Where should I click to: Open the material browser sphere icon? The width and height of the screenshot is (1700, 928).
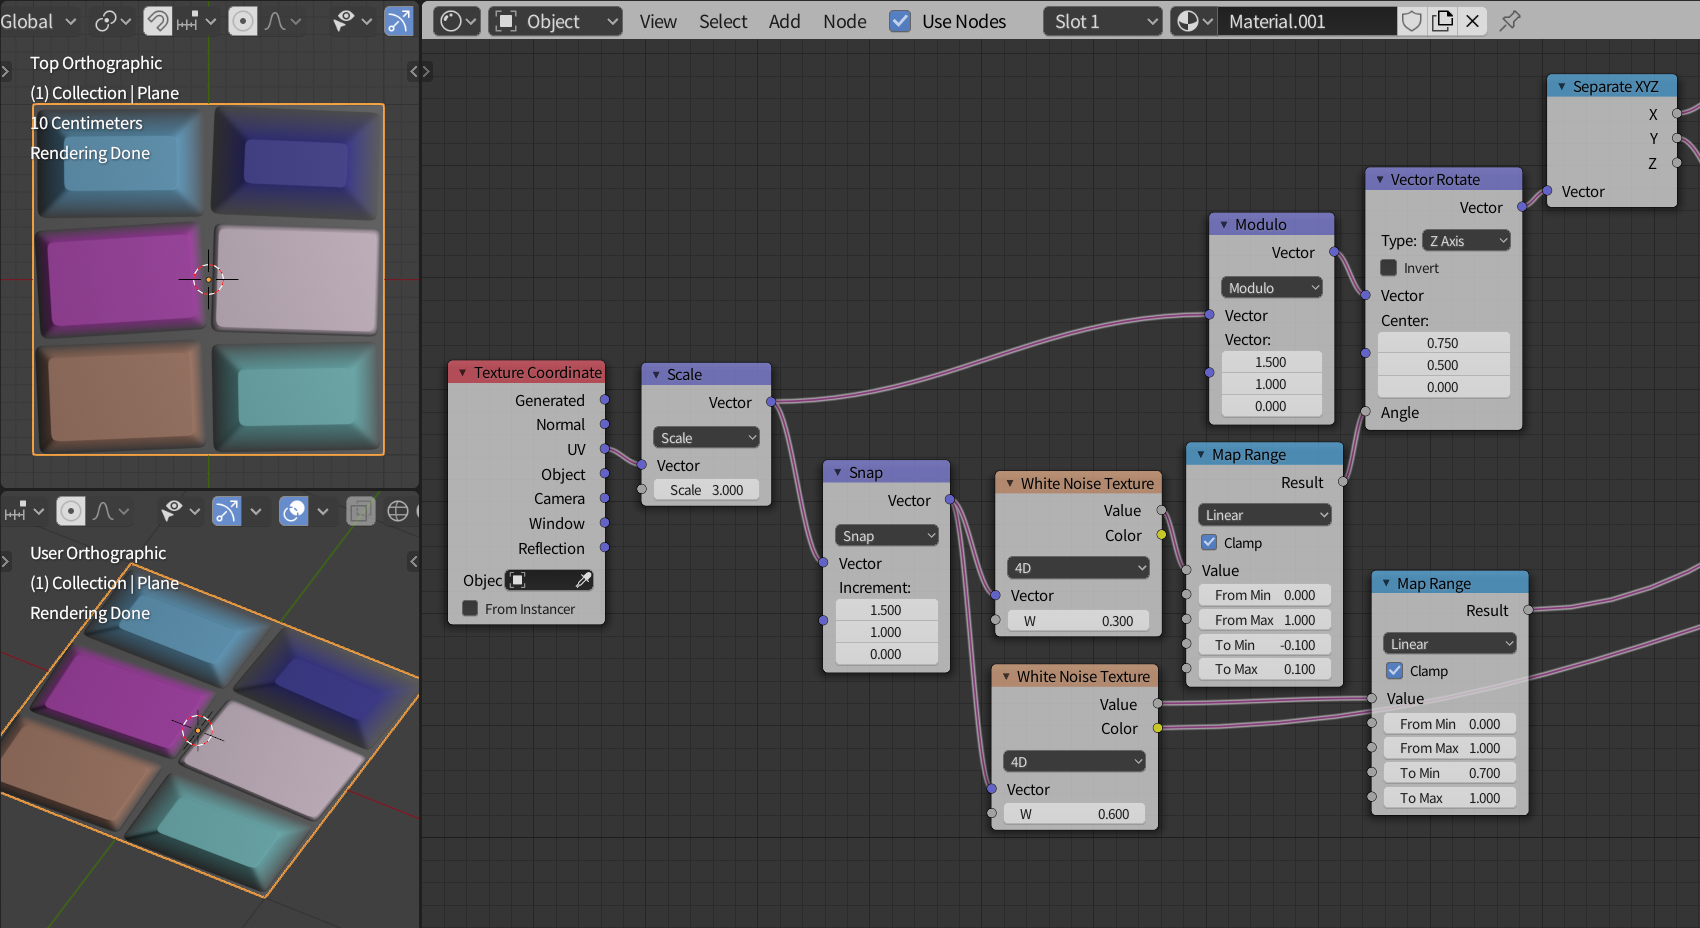coord(1189,20)
